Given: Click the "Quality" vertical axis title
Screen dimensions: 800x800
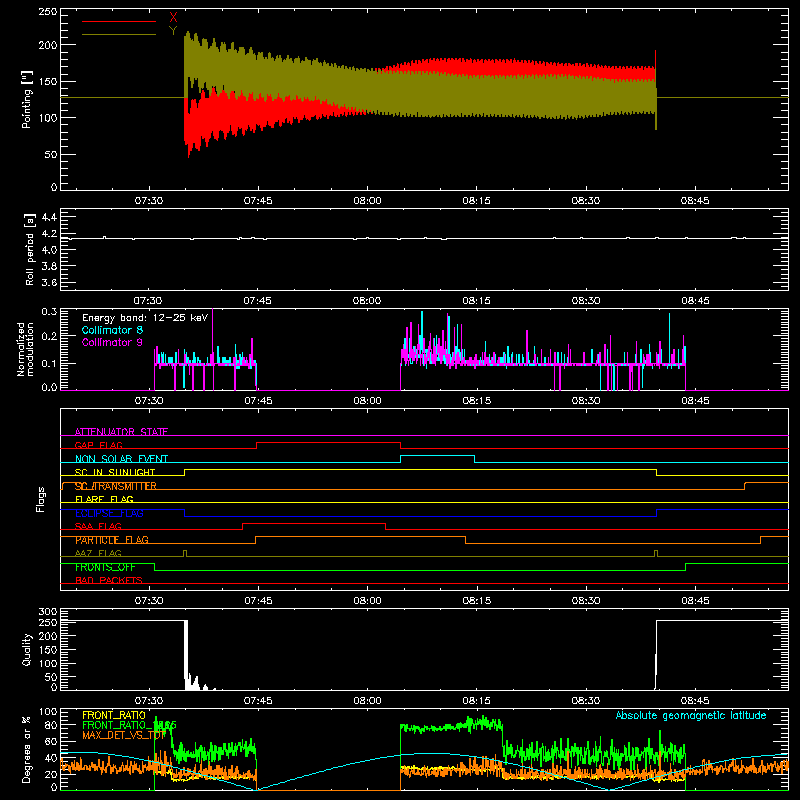Looking at the screenshot, I should tap(27, 649).
